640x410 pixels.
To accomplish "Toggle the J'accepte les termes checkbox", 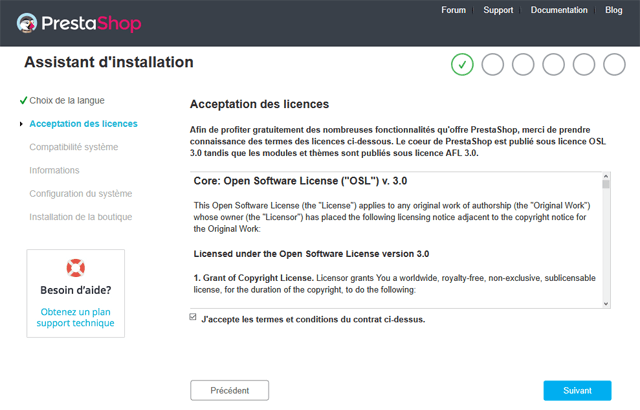I will click(193, 317).
